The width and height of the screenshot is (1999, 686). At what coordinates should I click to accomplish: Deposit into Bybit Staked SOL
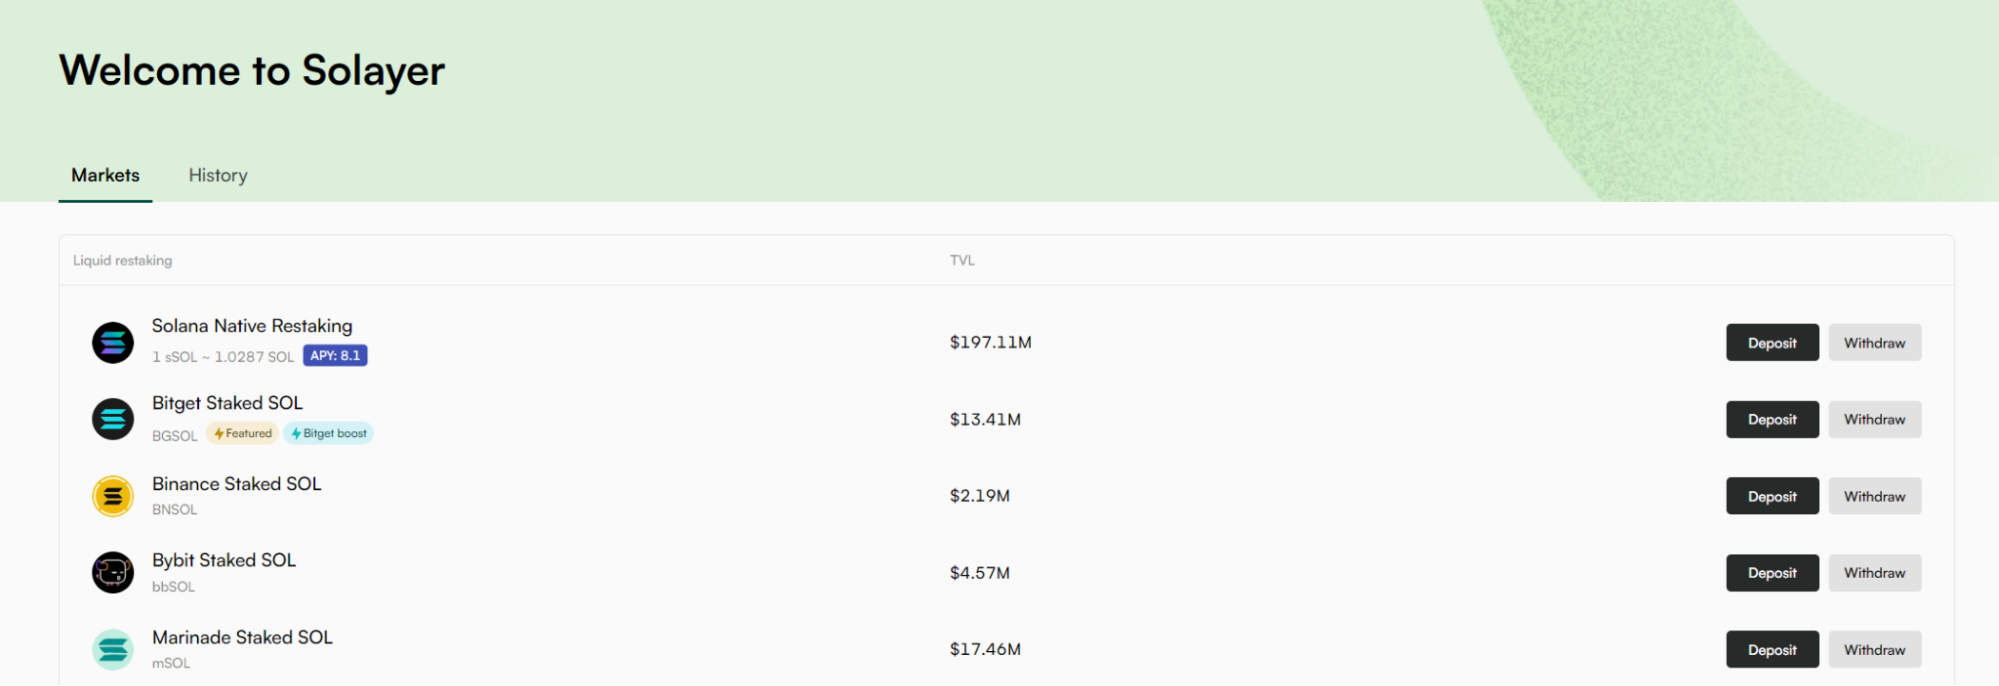(1772, 573)
